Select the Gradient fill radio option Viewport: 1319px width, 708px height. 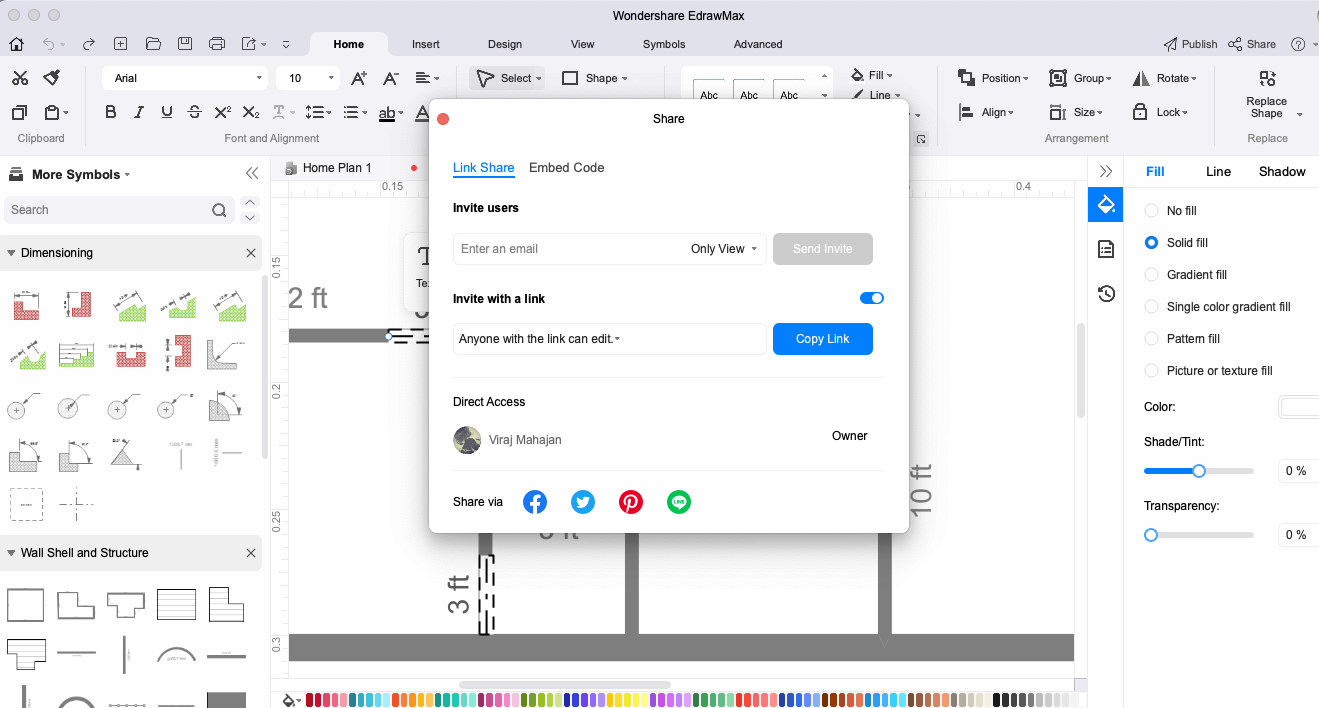(x=1151, y=275)
